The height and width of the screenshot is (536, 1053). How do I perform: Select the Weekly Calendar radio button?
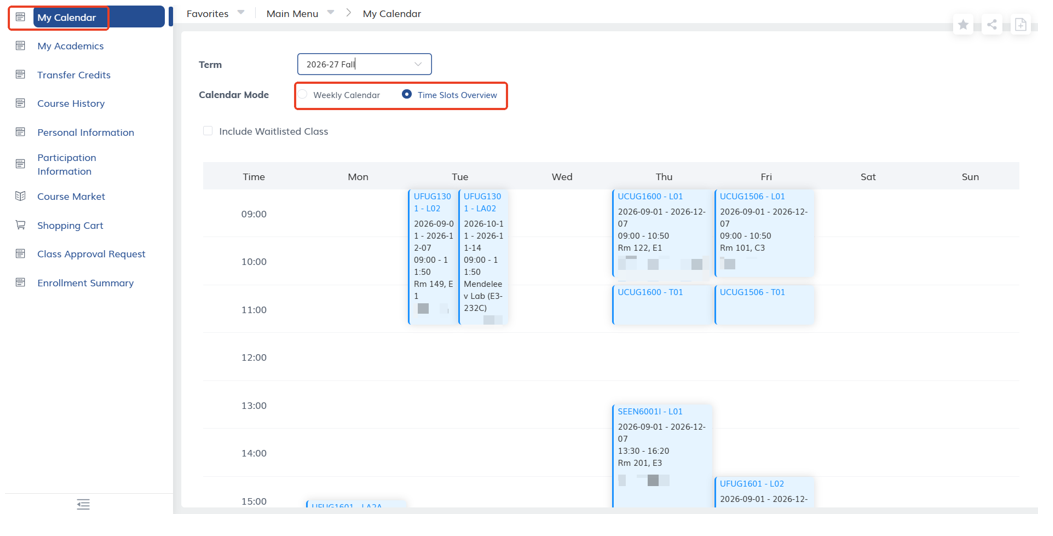tap(303, 95)
